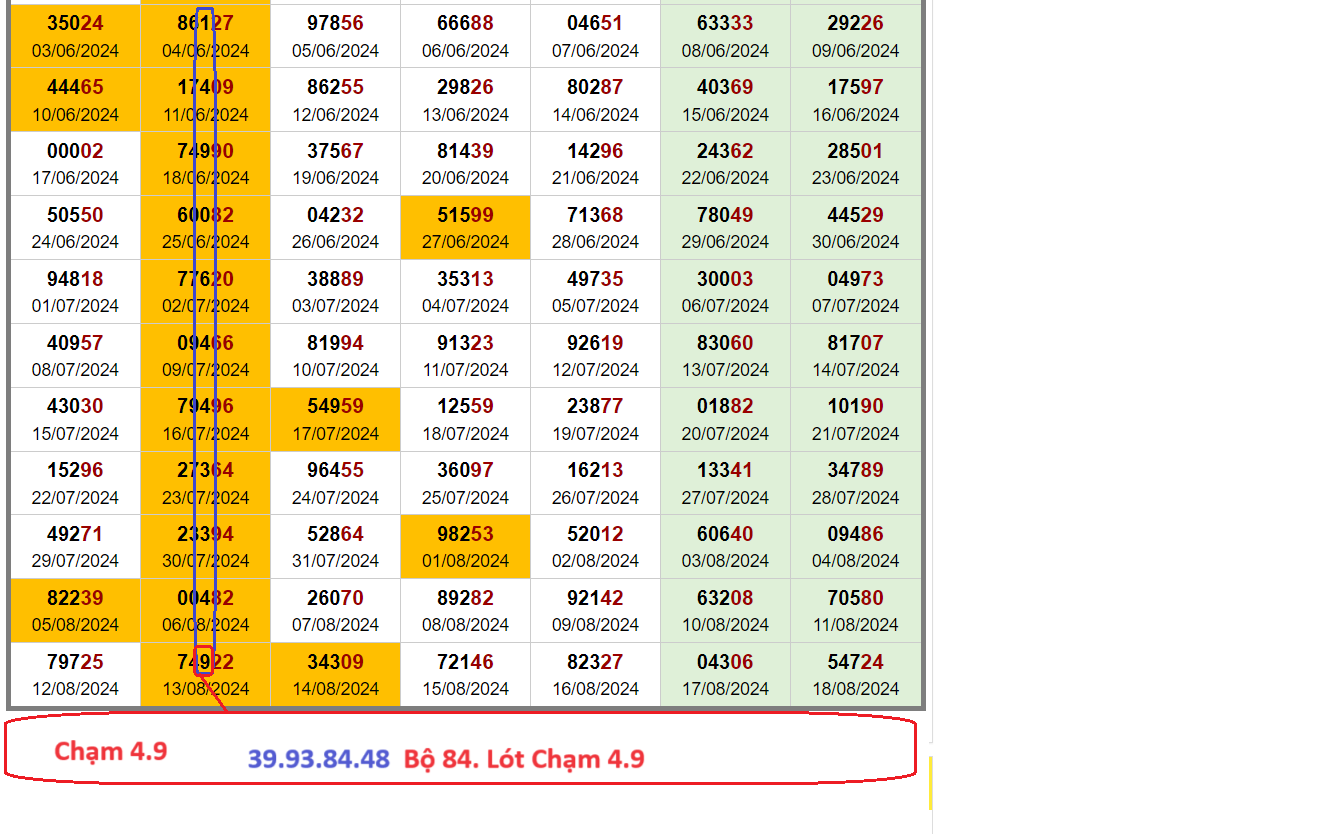This screenshot has width=1337, height=834.
Task: Click the cell dated 19/06/2024
Action: pos(335,164)
